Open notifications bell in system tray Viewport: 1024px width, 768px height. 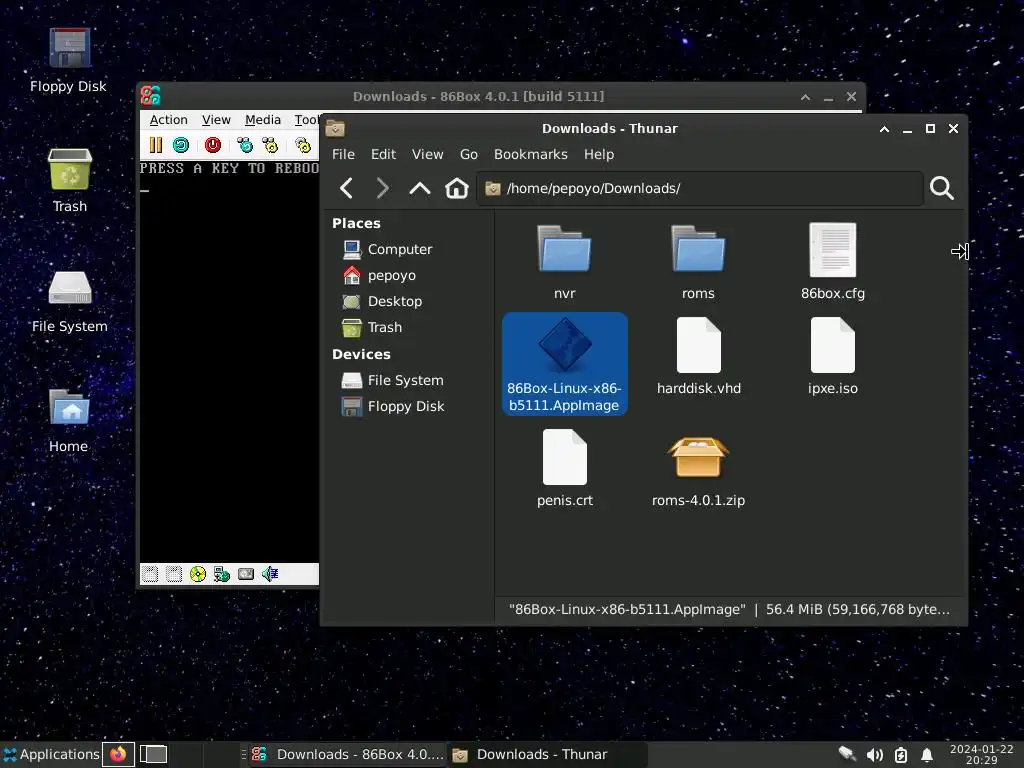coord(927,756)
